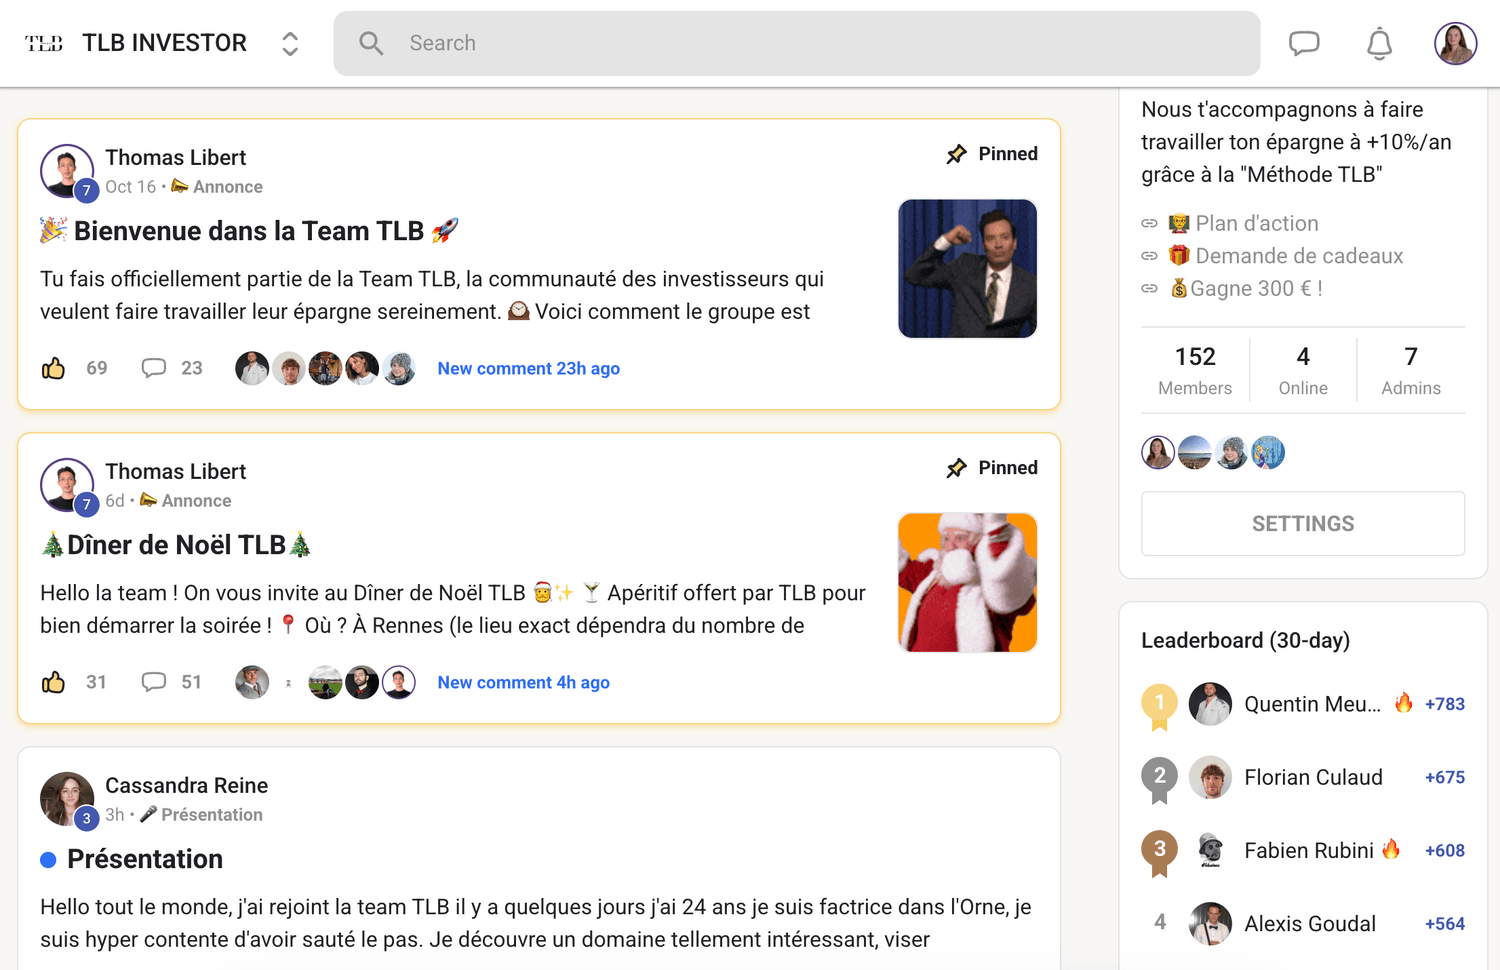
Task: Click the +783 points for Quentin
Action: (1445, 704)
